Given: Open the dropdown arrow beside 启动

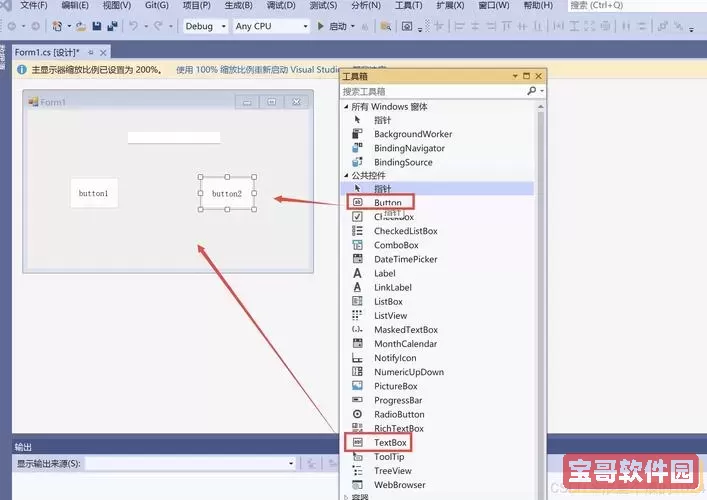Looking at the screenshot, I should (x=353, y=27).
